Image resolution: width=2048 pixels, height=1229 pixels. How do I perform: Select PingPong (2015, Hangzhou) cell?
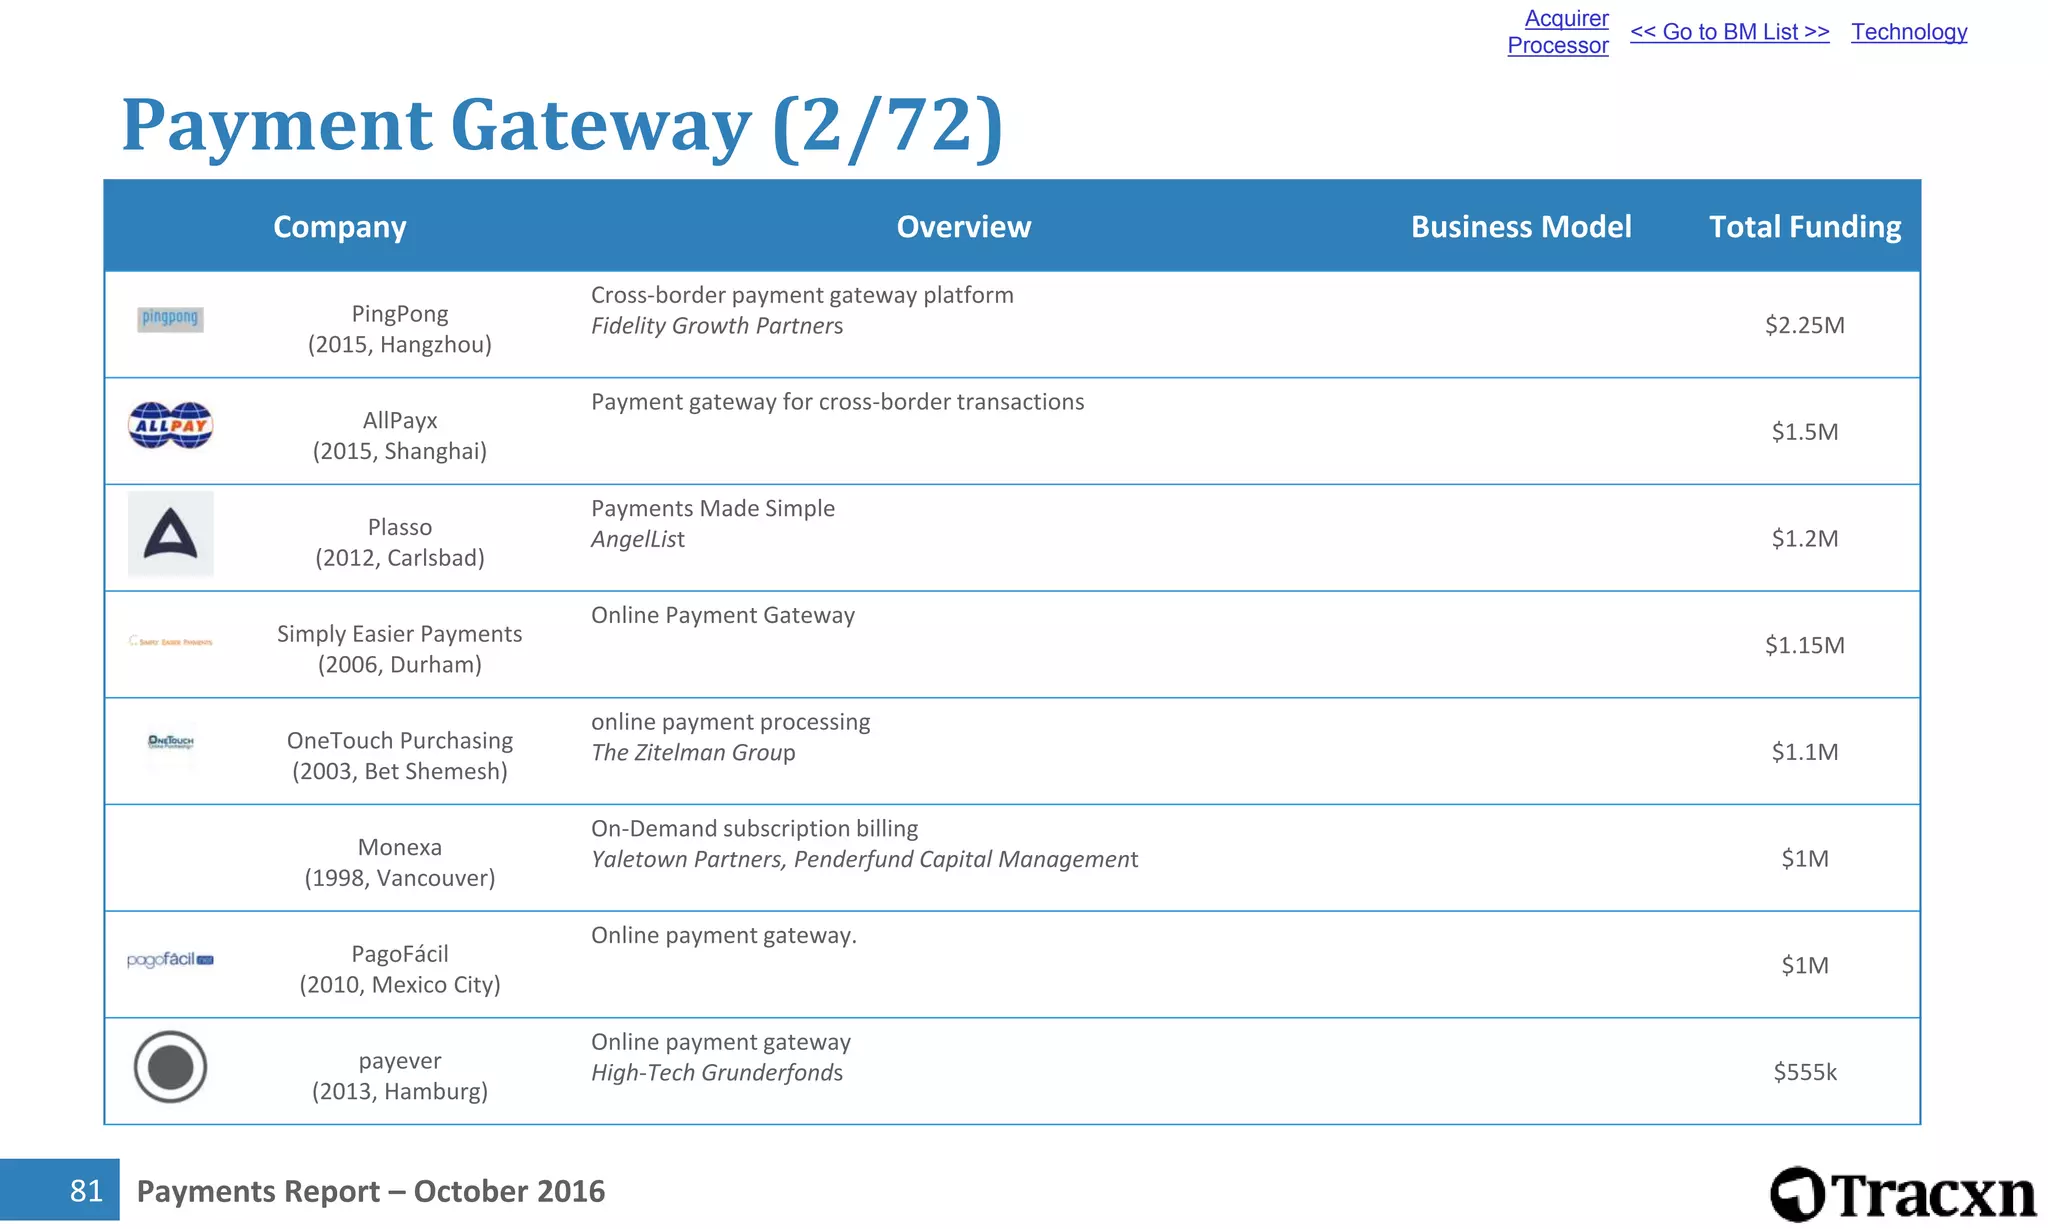tap(400, 329)
